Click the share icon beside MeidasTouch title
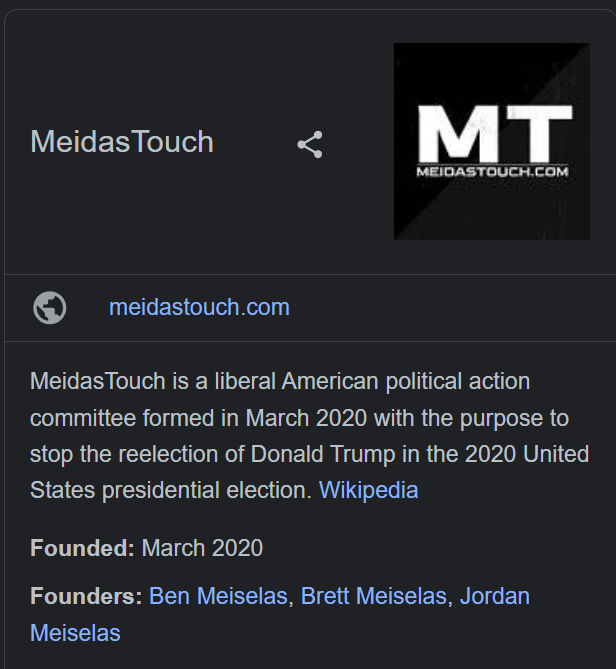 [x=310, y=145]
